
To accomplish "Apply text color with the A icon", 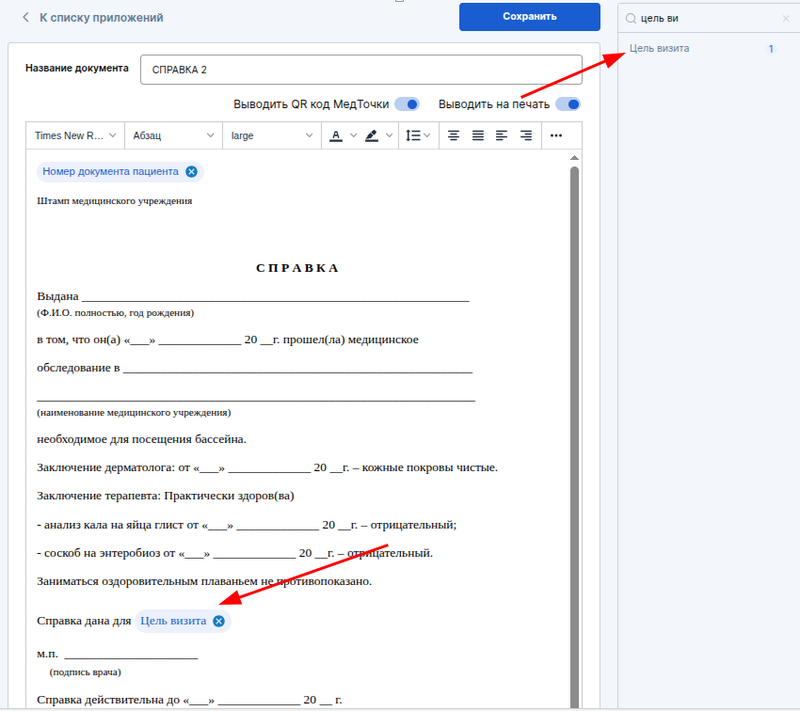I will [x=336, y=136].
